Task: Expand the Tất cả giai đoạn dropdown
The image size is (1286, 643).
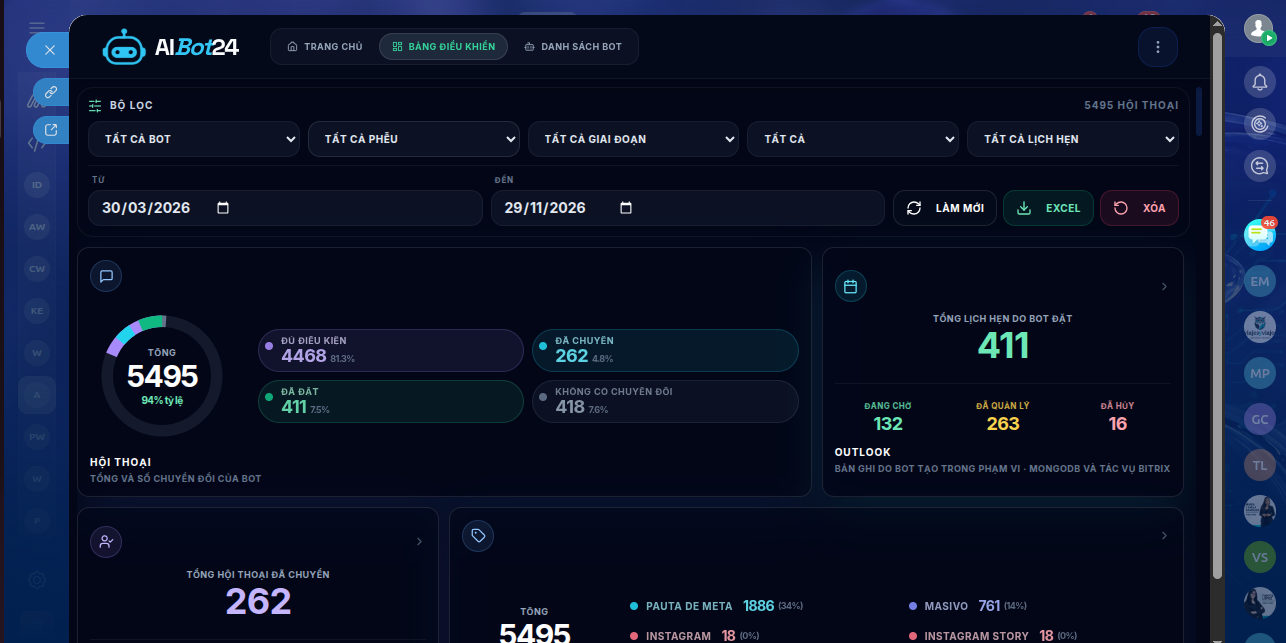Action: [x=633, y=139]
